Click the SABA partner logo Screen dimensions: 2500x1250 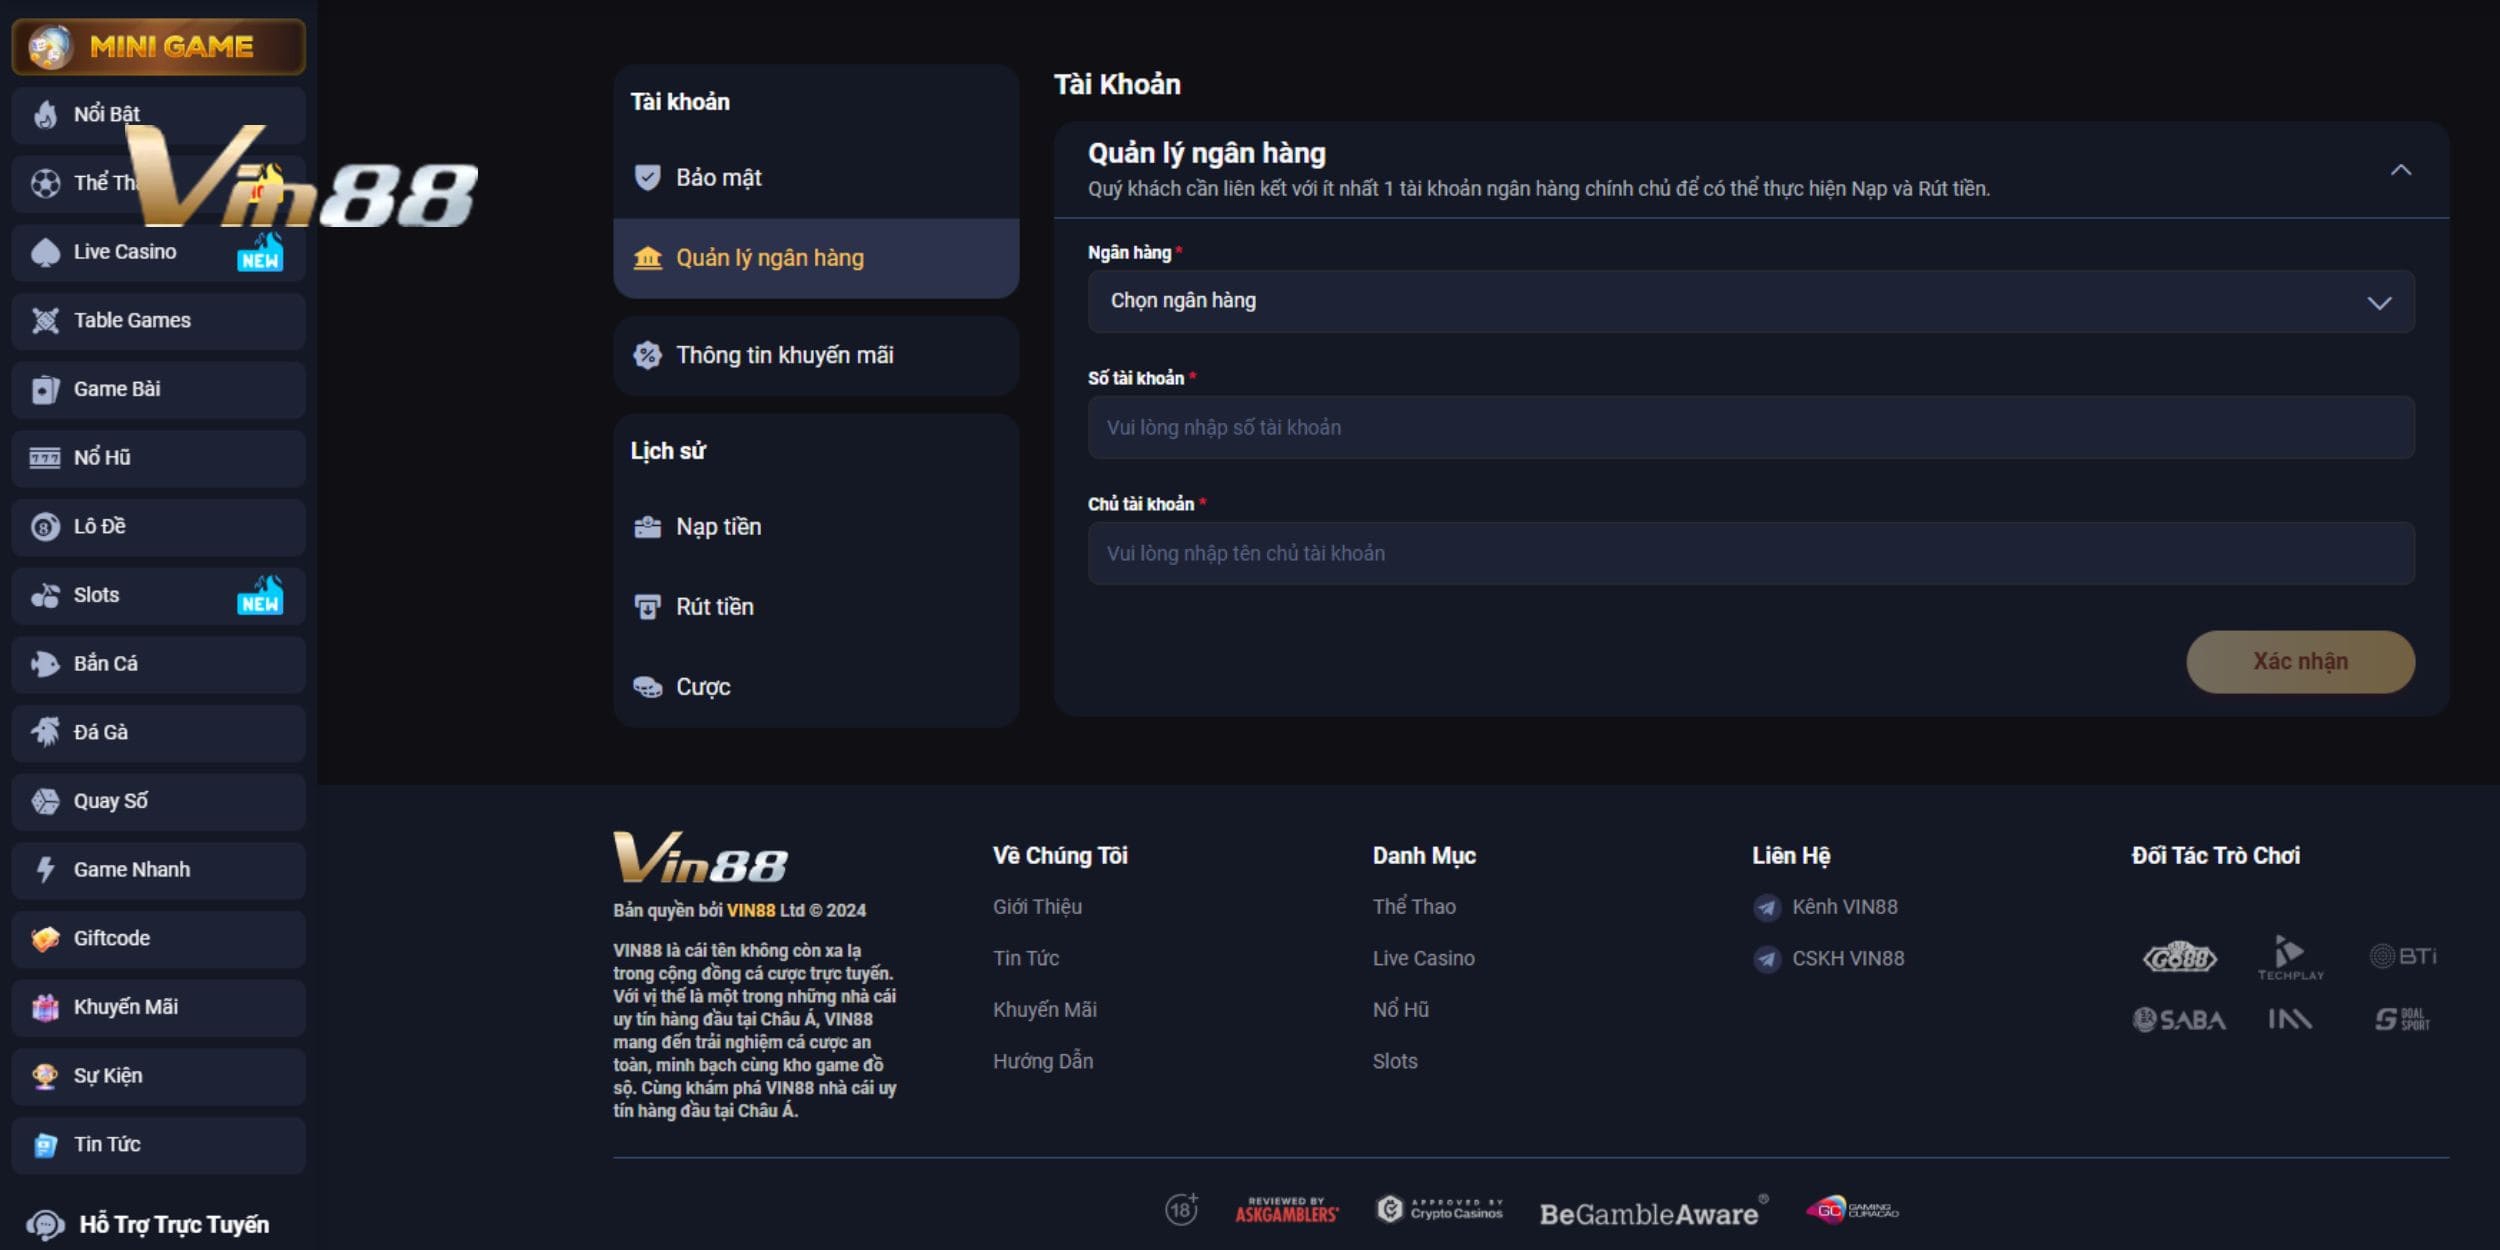click(x=2179, y=1019)
